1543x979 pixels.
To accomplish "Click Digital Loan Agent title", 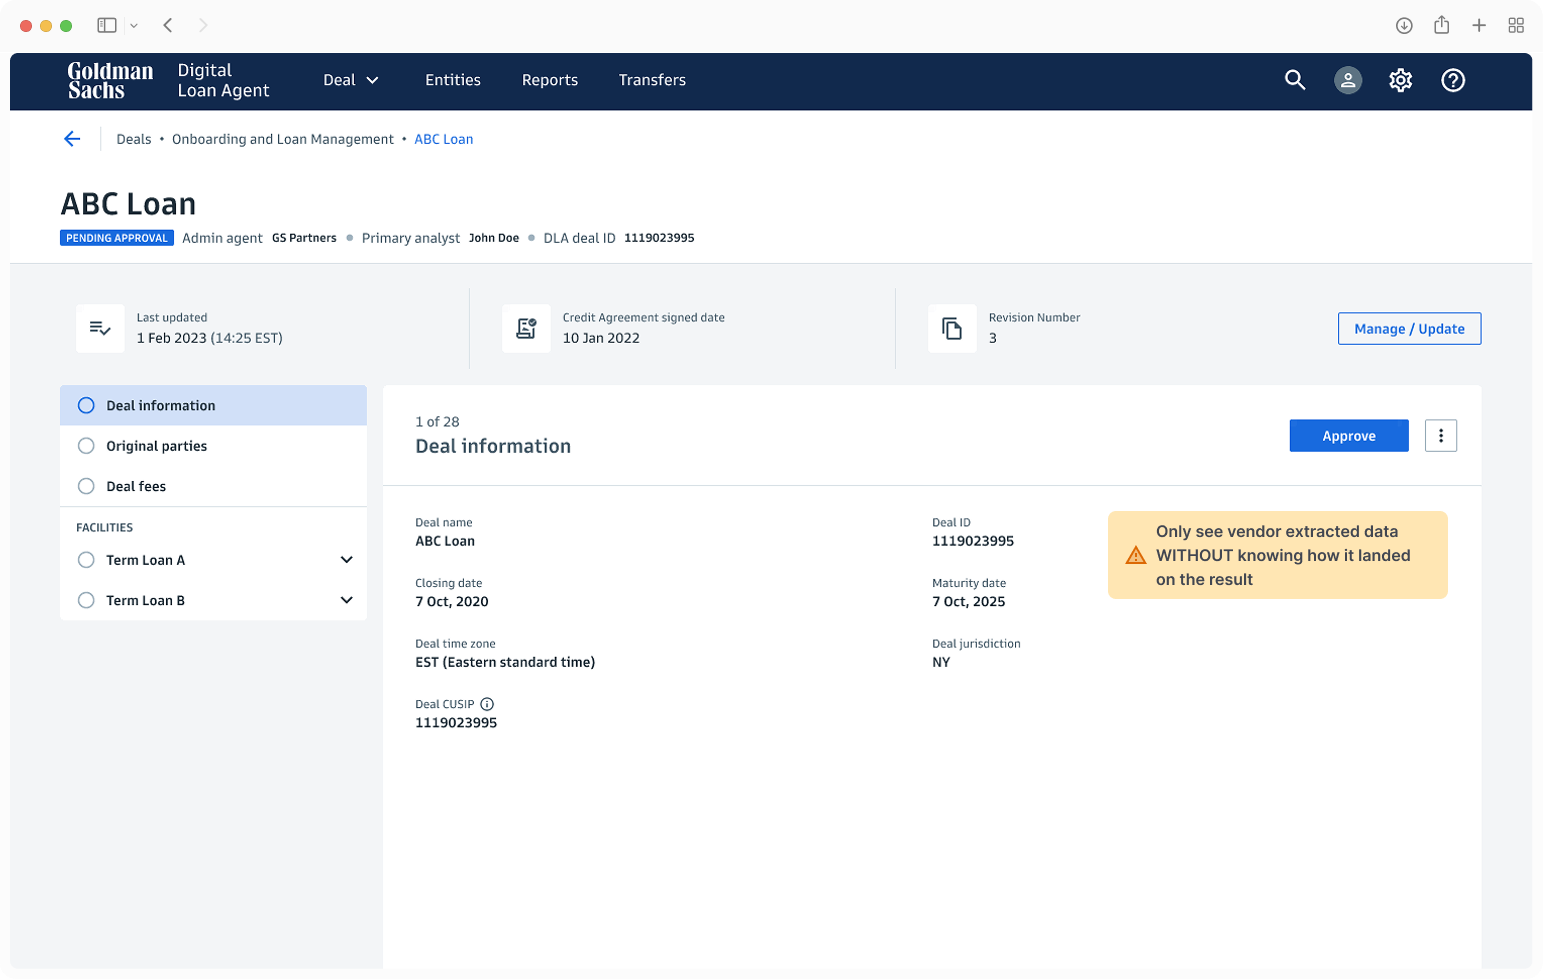I will tap(223, 80).
